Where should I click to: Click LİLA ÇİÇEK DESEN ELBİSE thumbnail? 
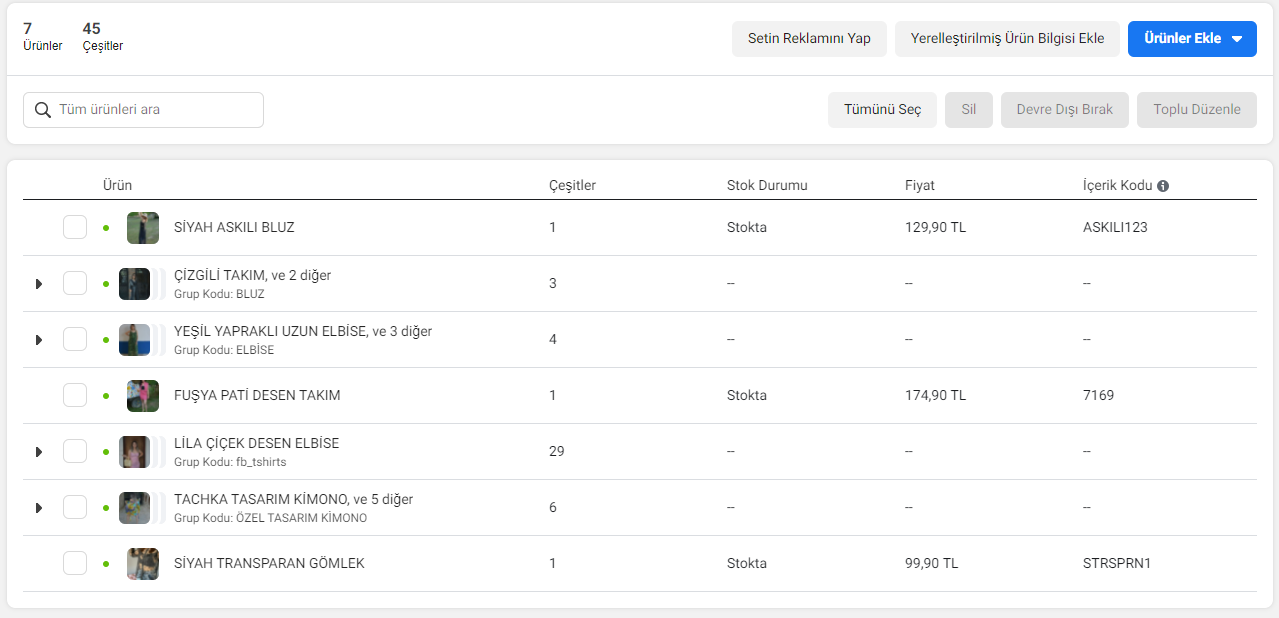(x=135, y=452)
